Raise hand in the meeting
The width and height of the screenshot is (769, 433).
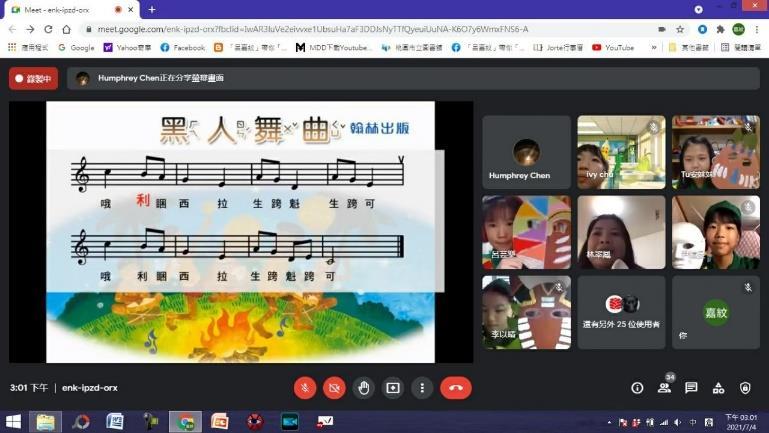pyautogui.click(x=363, y=388)
